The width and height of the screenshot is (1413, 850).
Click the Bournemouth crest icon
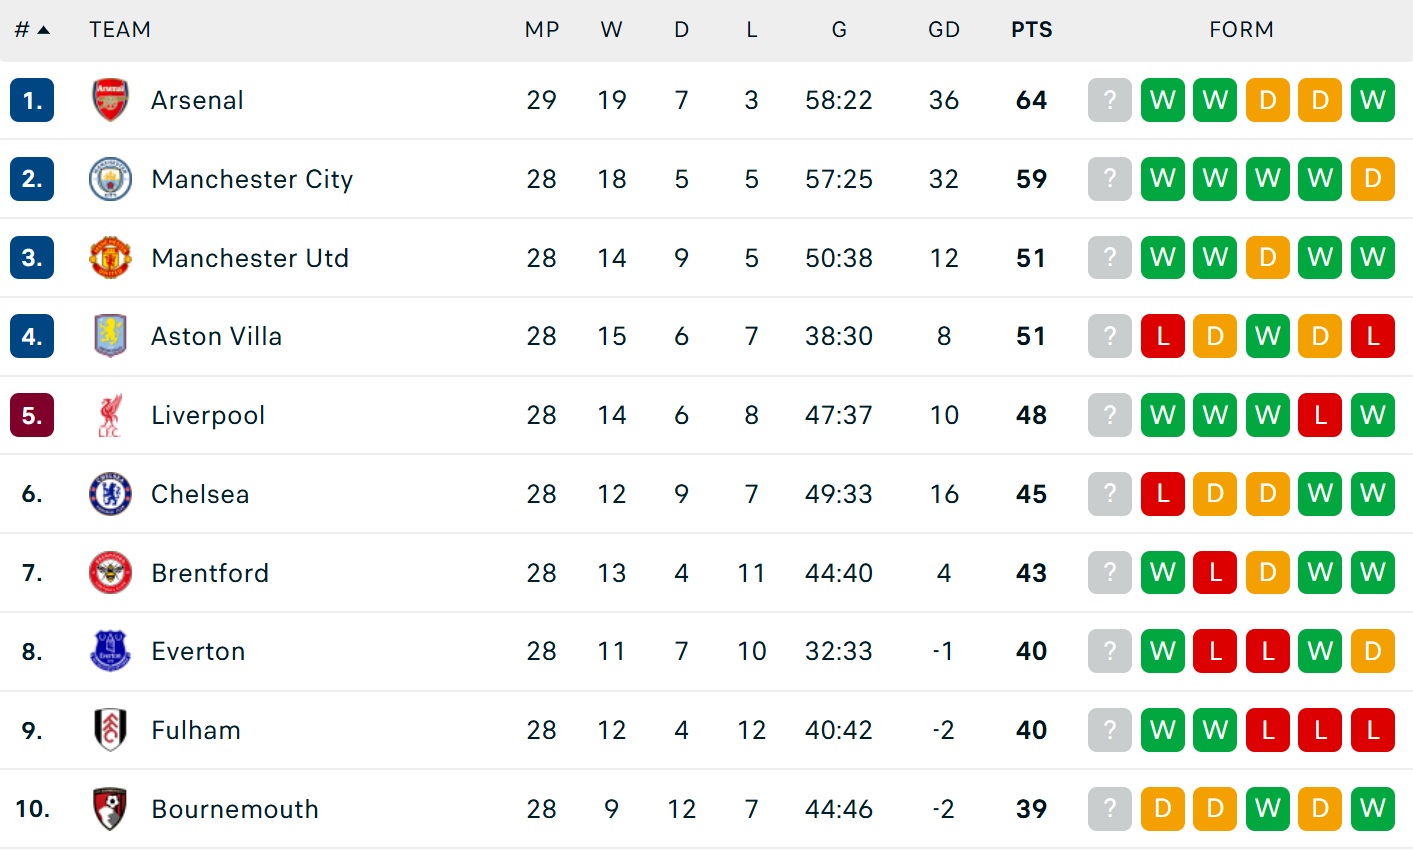[110, 809]
